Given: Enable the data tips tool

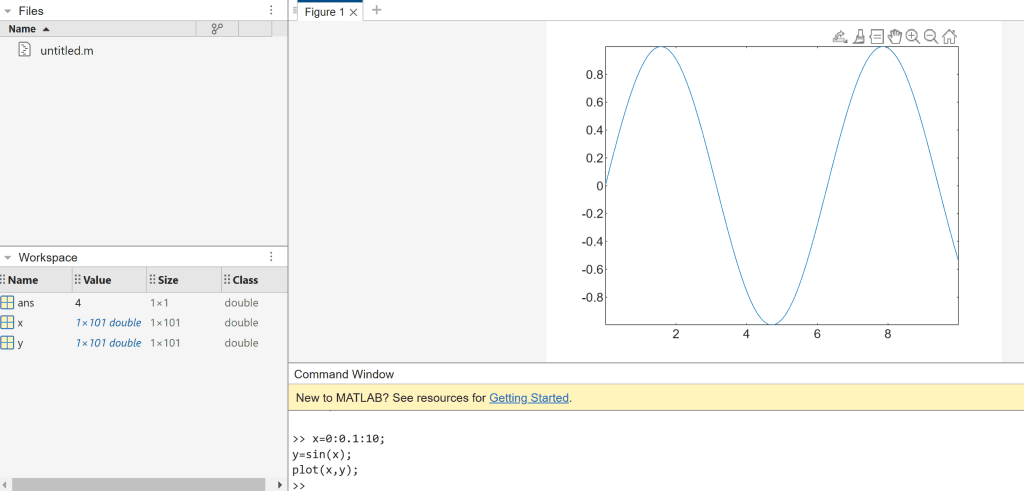Looking at the screenshot, I should click(876, 37).
